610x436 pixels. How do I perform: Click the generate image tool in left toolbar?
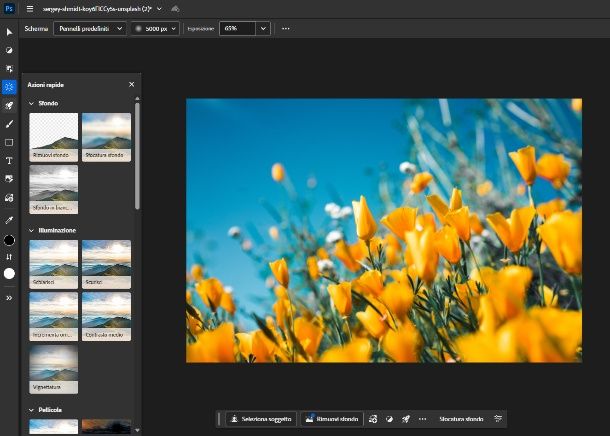point(9,198)
